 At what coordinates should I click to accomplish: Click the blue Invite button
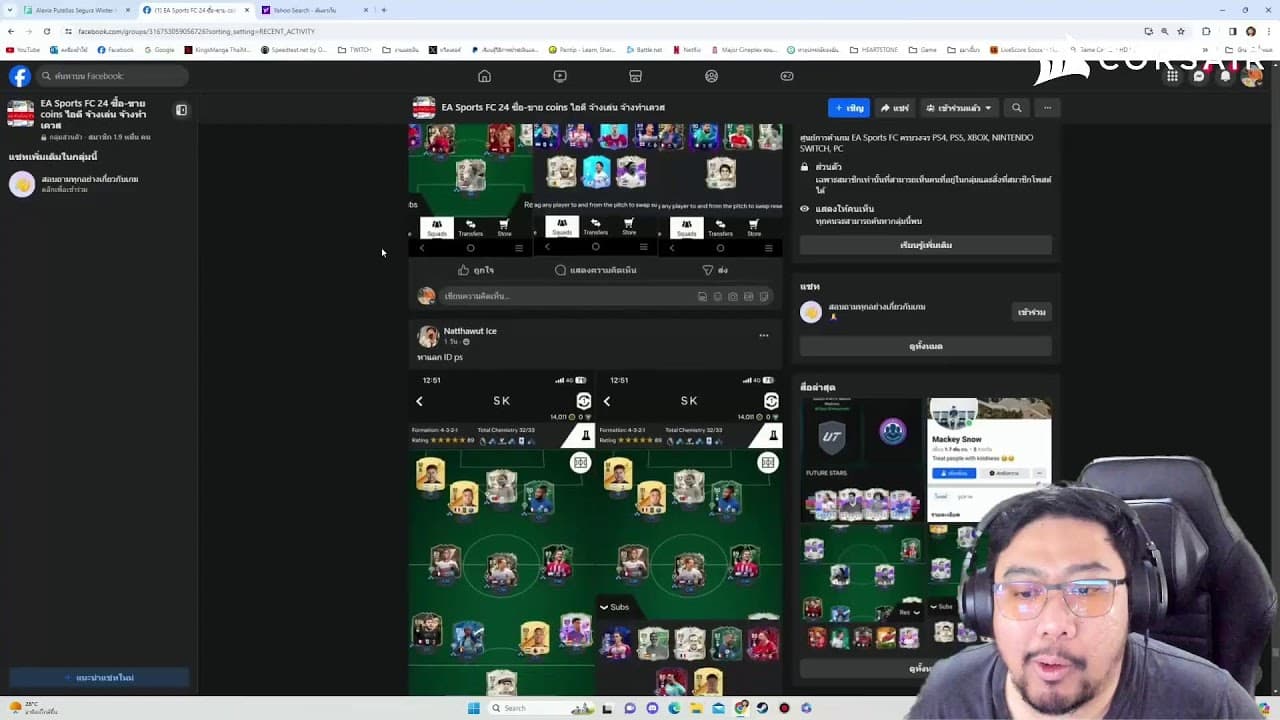(x=849, y=108)
